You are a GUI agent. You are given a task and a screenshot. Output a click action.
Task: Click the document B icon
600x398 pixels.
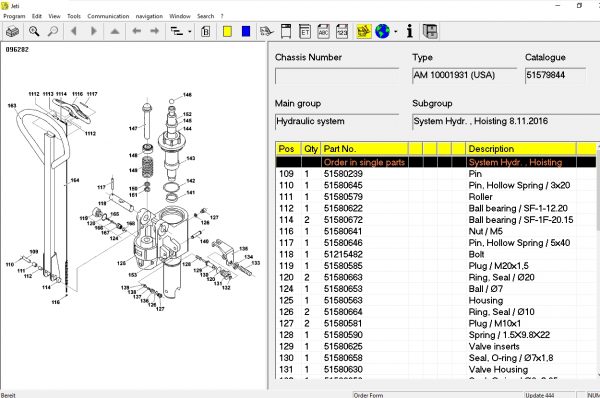205,31
